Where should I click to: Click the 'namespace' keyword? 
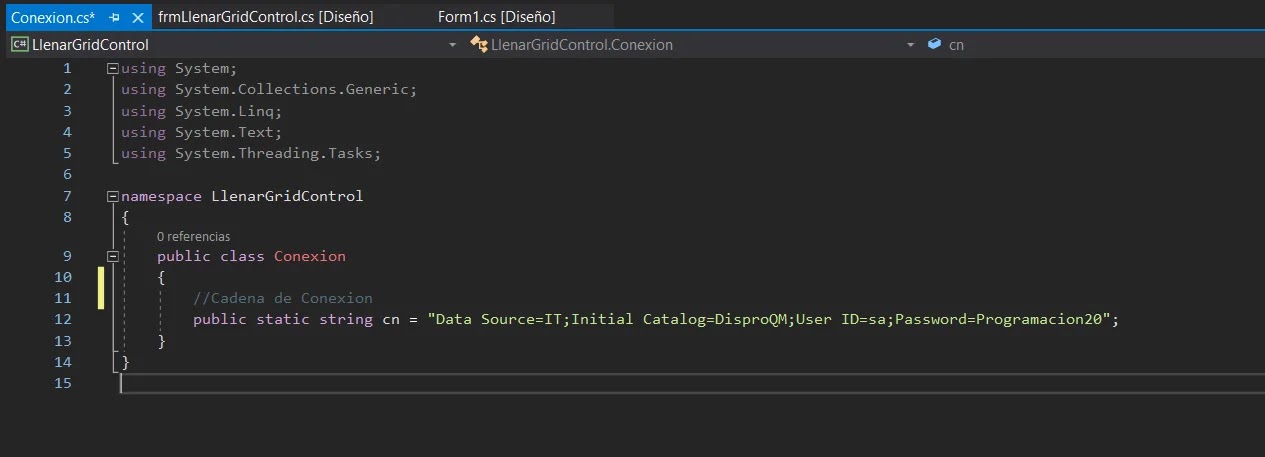[161, 196]
